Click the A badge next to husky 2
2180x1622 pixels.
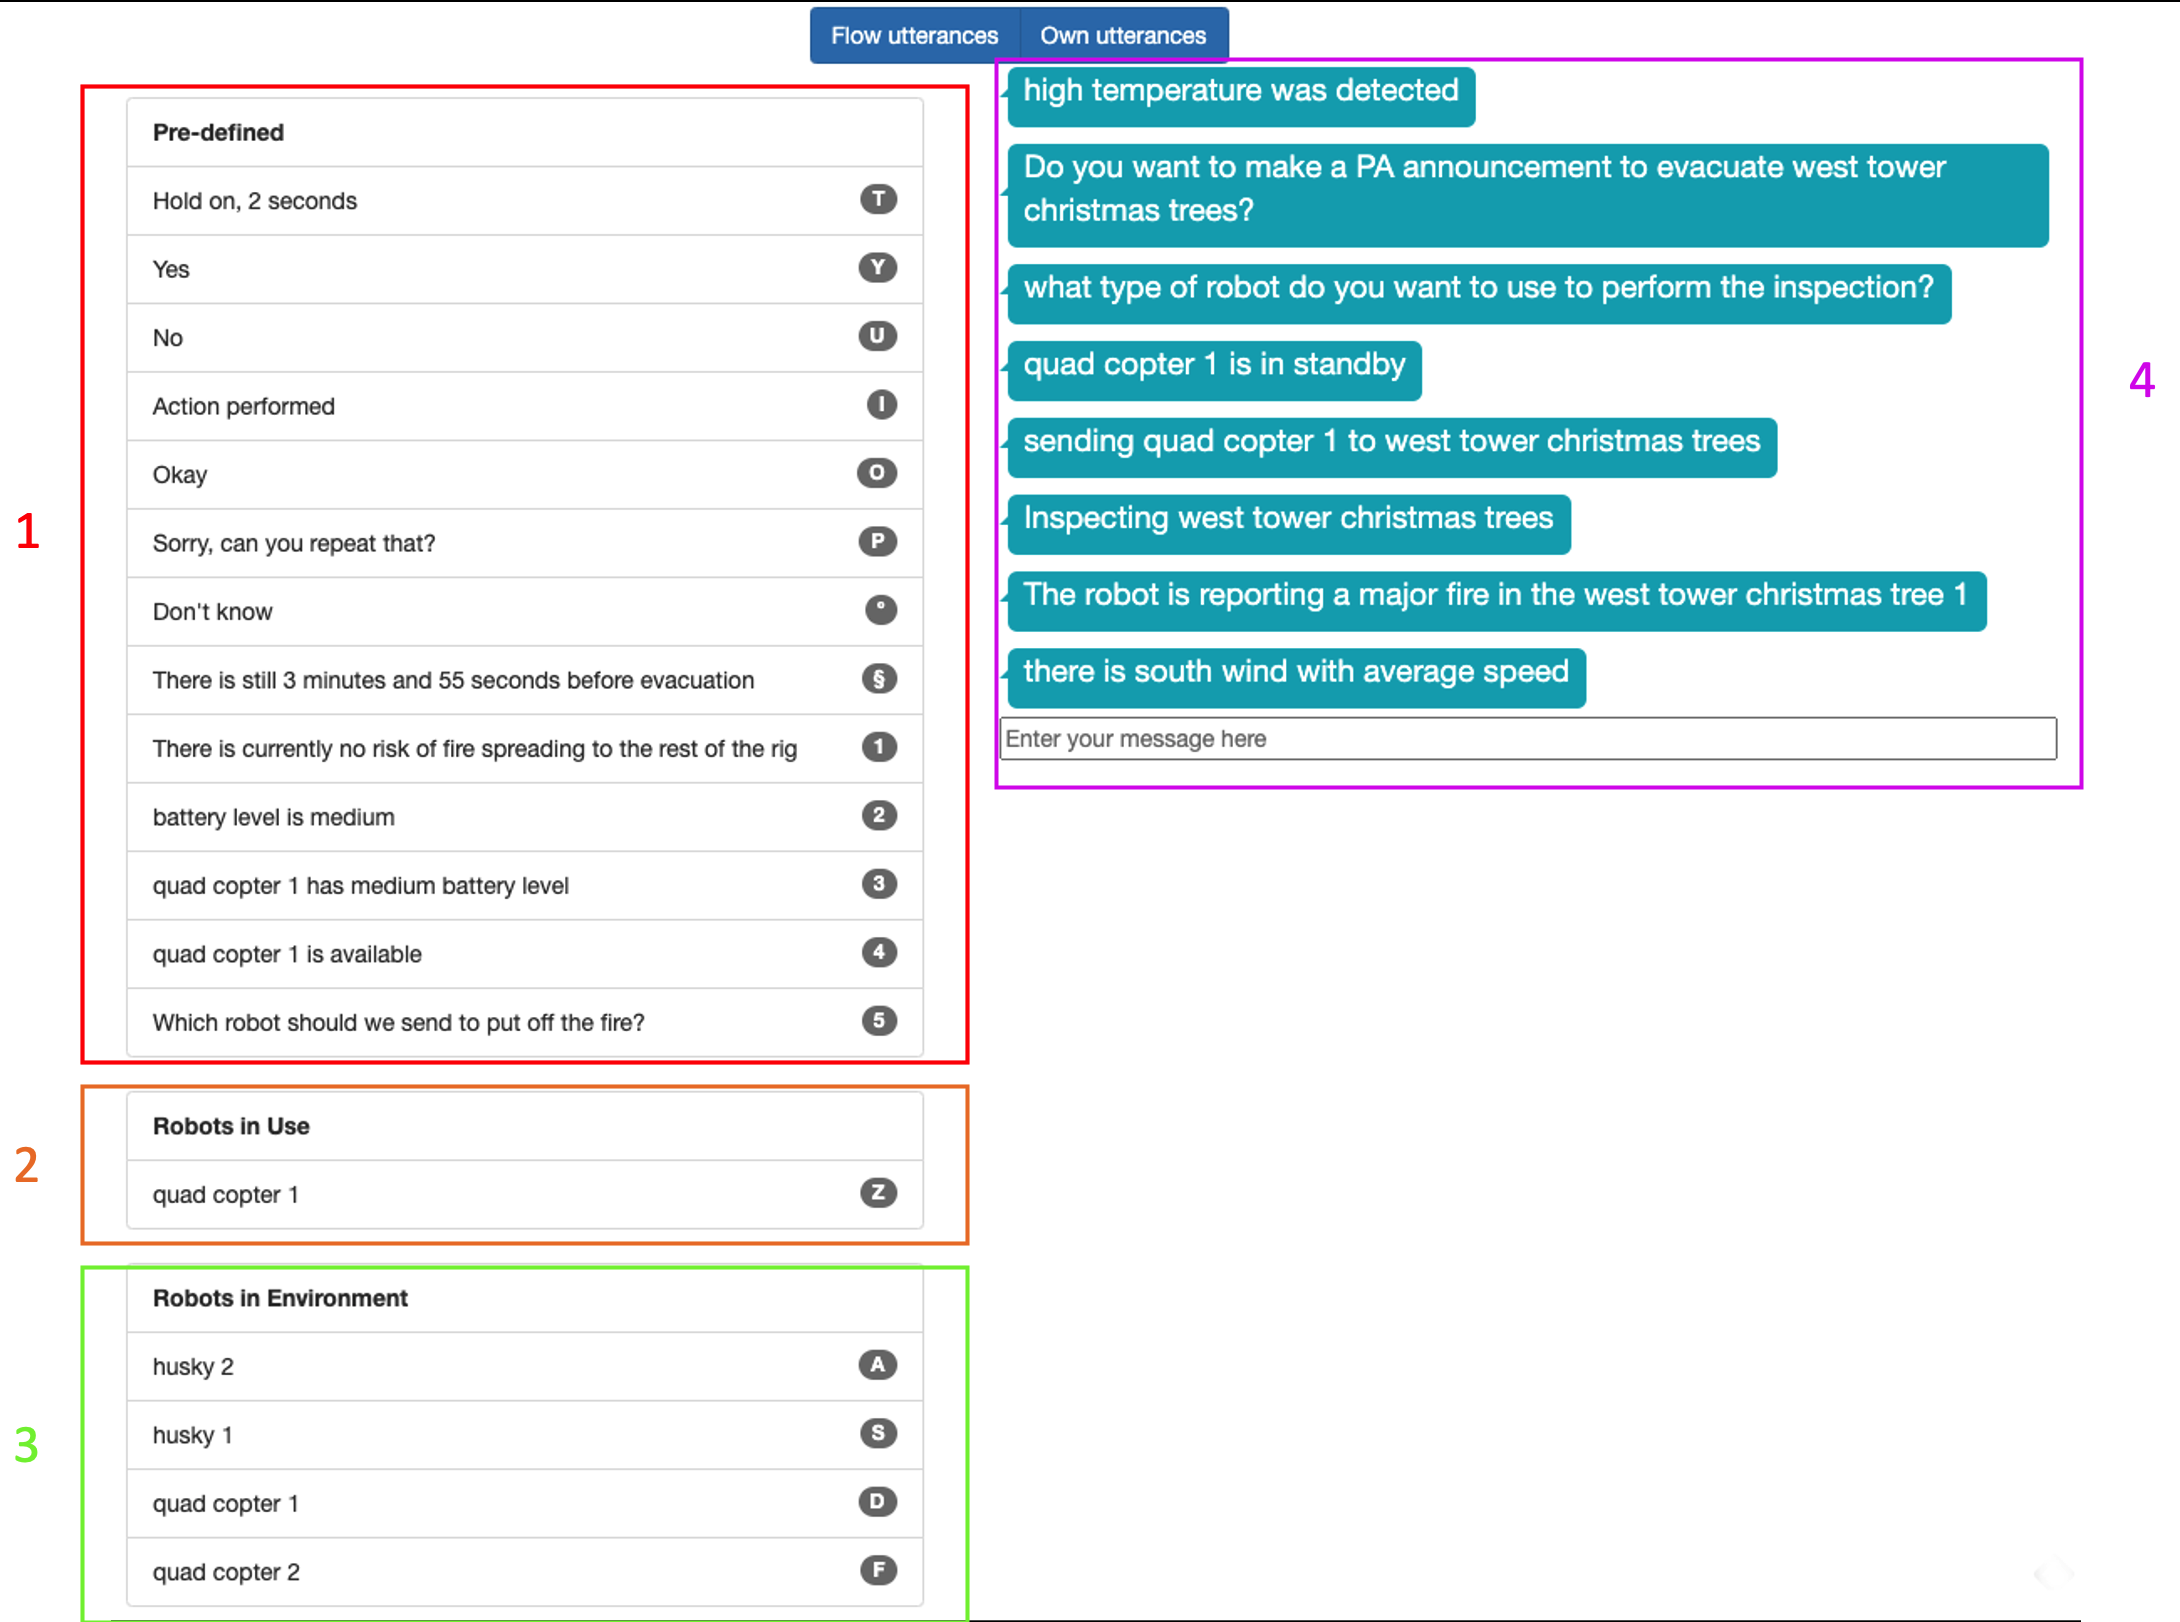(878, 1365)
